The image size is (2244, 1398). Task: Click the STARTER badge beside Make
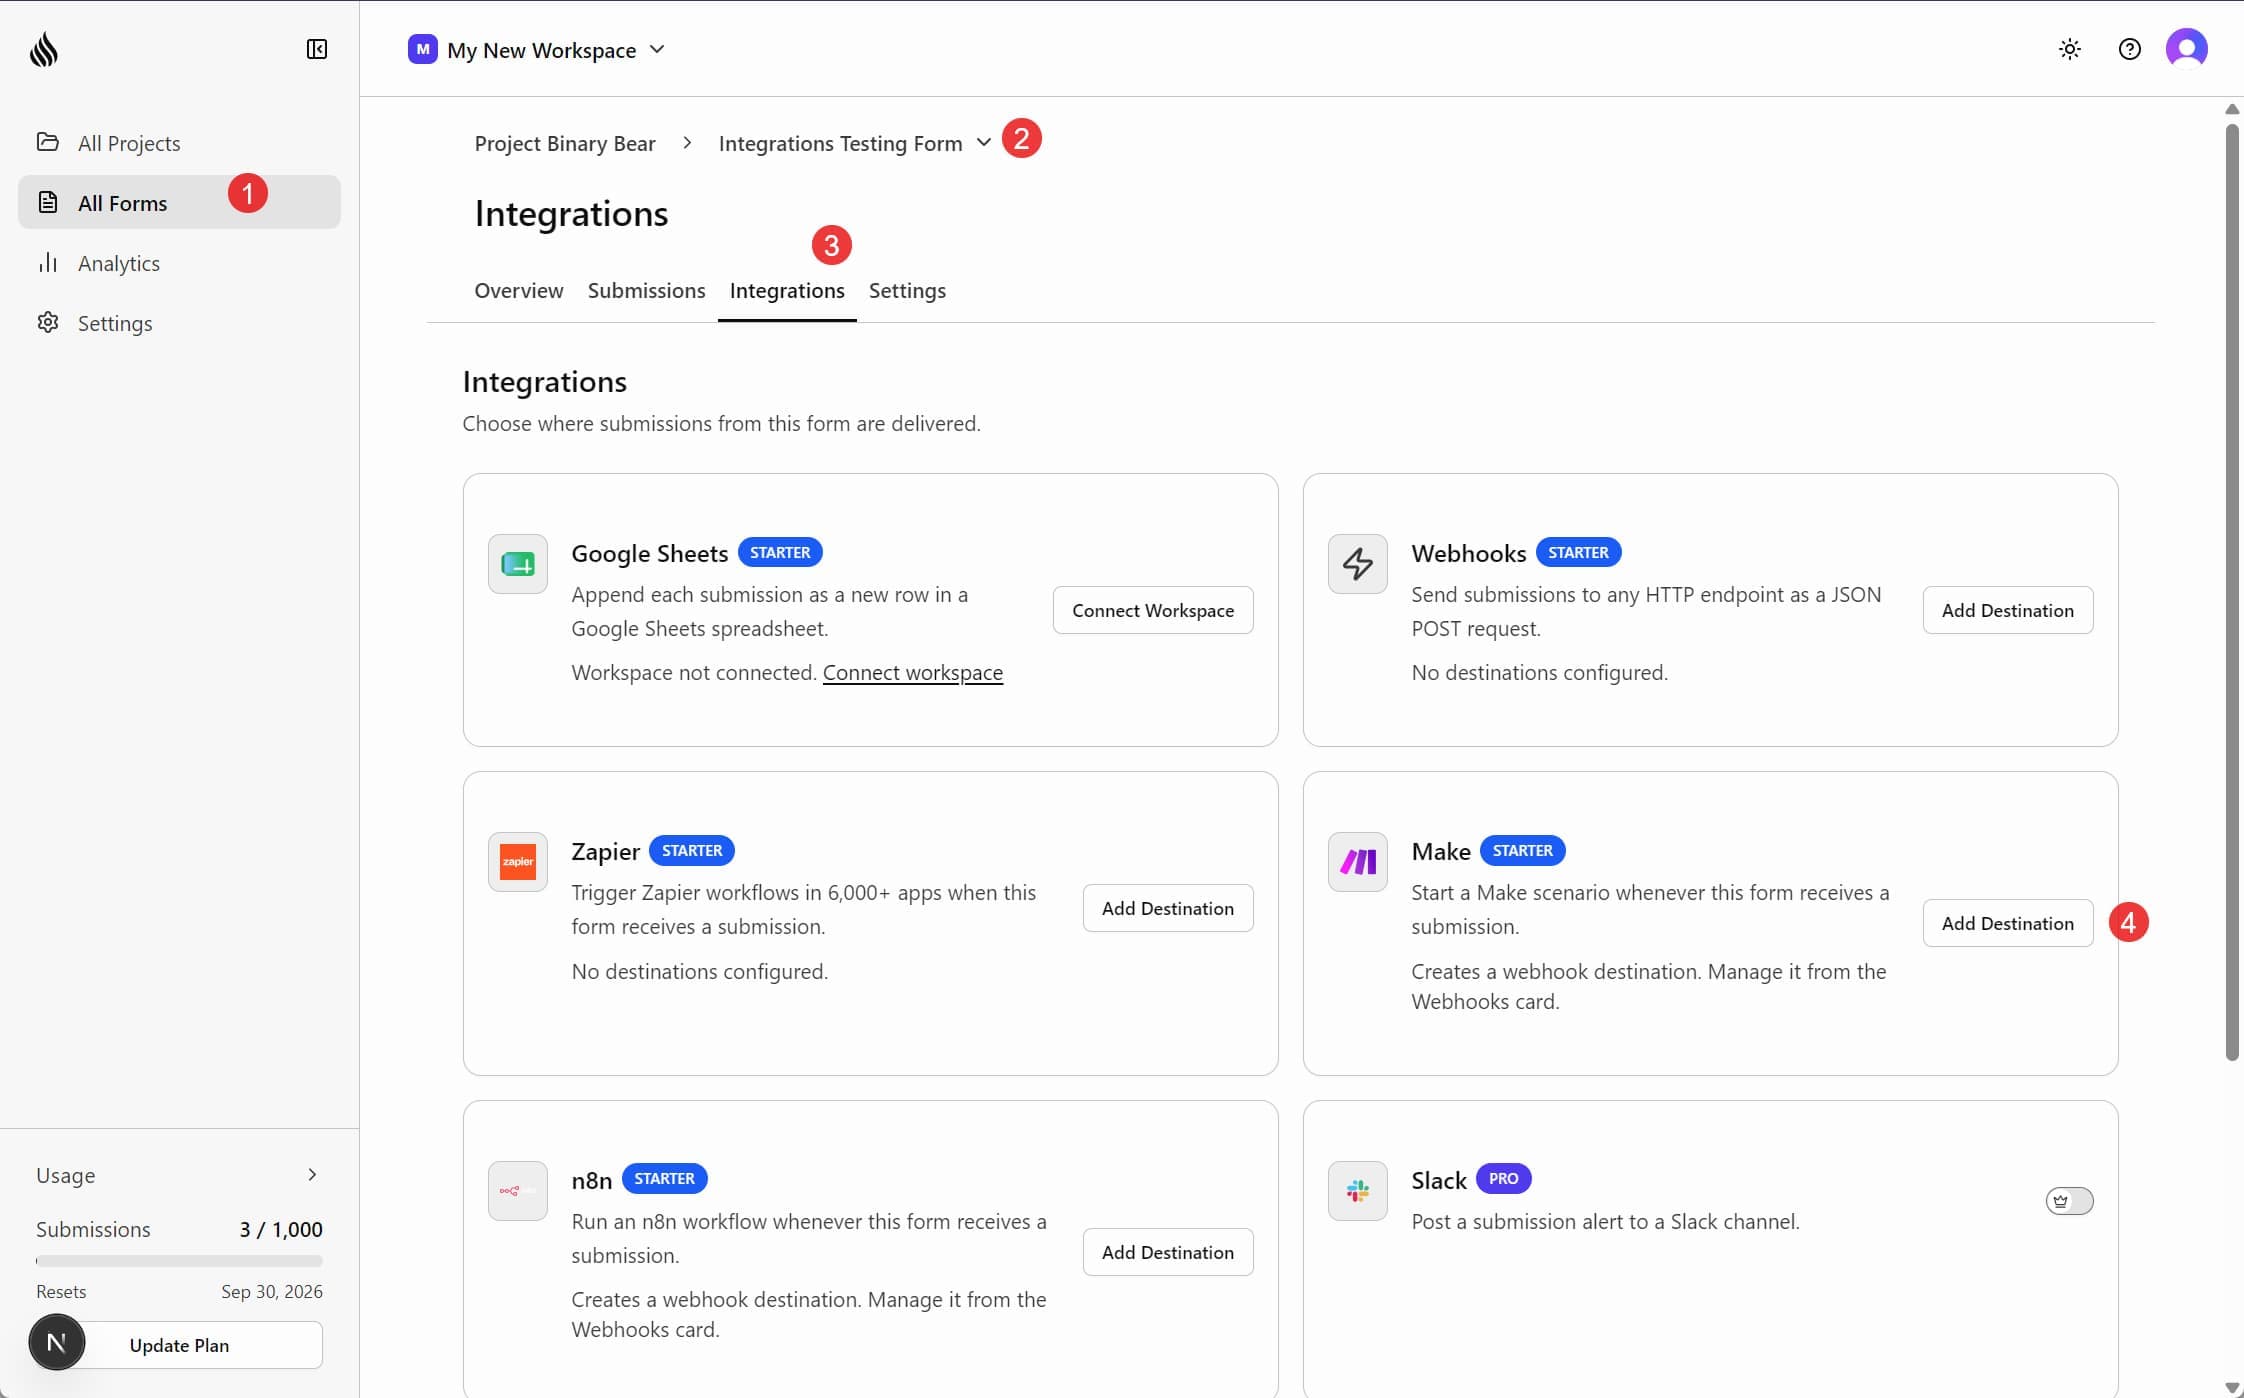click(1522, 850)
